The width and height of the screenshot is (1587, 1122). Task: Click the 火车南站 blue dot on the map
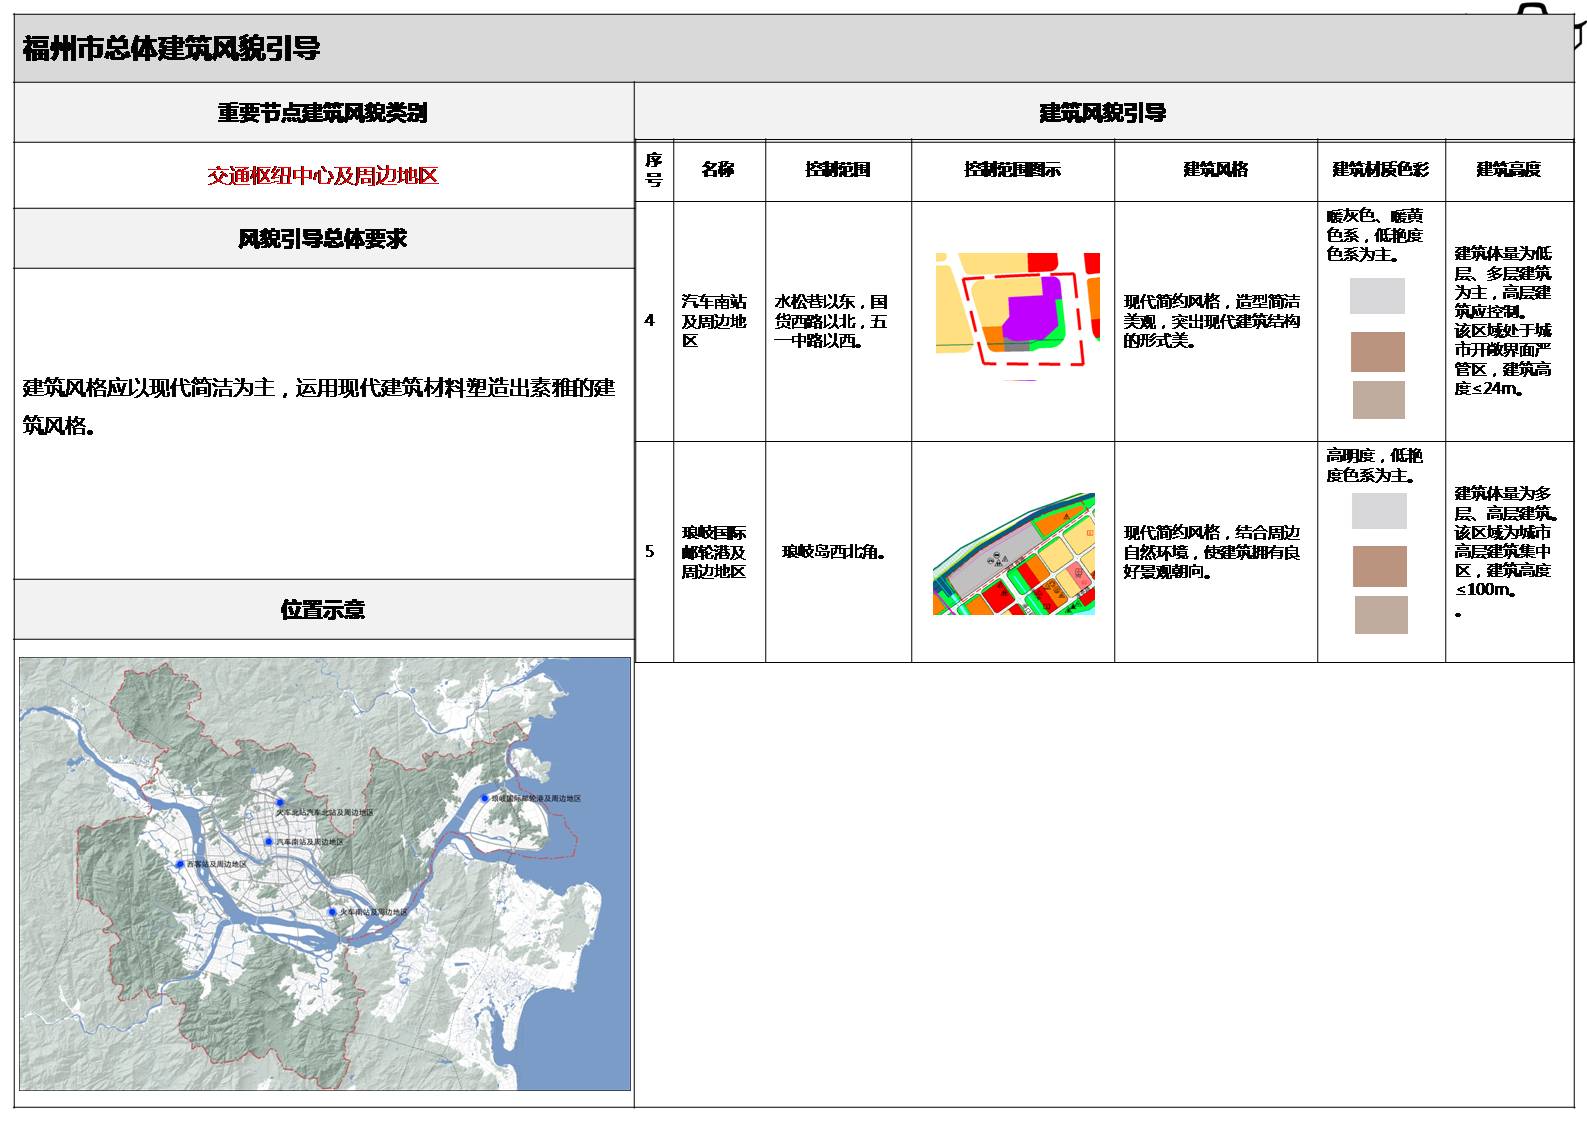coord(332,912)
